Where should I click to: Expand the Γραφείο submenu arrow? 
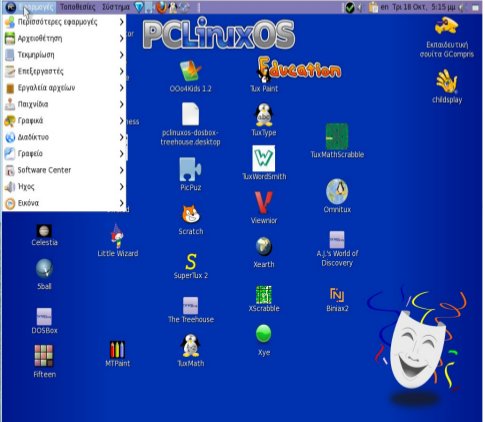[x=122, y=154]
